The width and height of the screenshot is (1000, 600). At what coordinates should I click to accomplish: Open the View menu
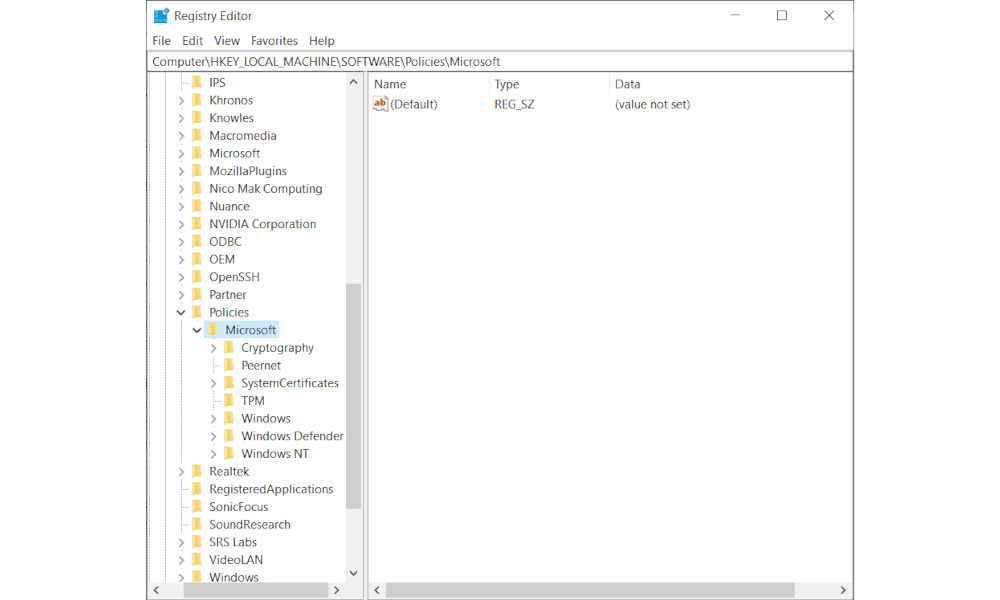pos(226,41)
